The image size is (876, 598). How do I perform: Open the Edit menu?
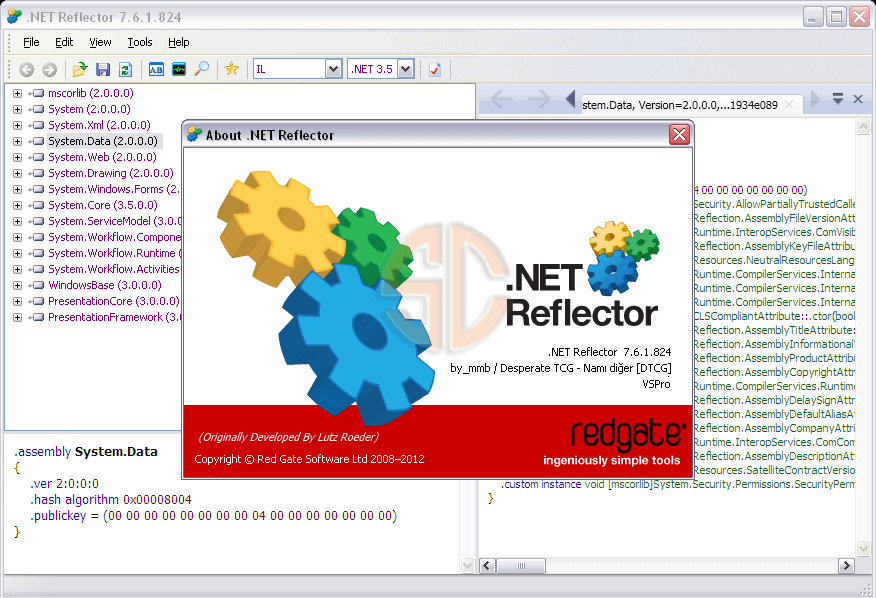[x=64, y=42]
